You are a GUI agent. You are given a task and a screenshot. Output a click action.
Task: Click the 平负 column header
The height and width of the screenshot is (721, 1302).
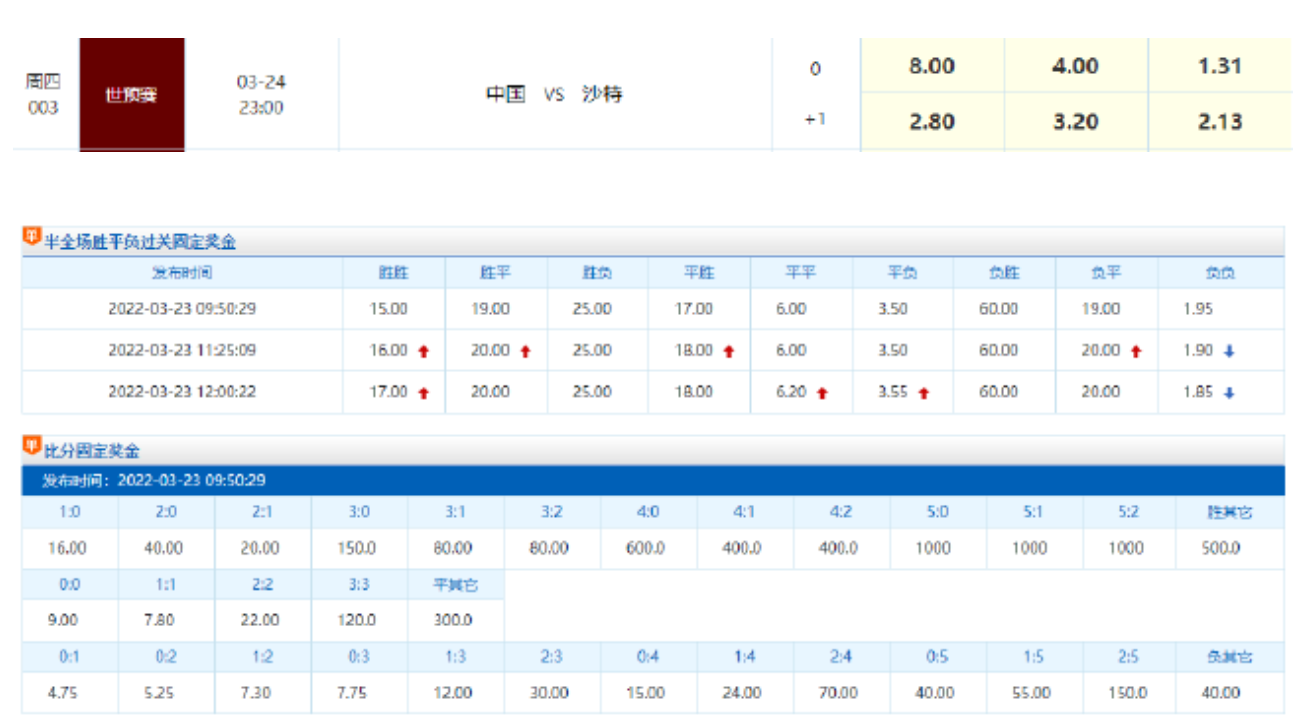coord(903,272)
